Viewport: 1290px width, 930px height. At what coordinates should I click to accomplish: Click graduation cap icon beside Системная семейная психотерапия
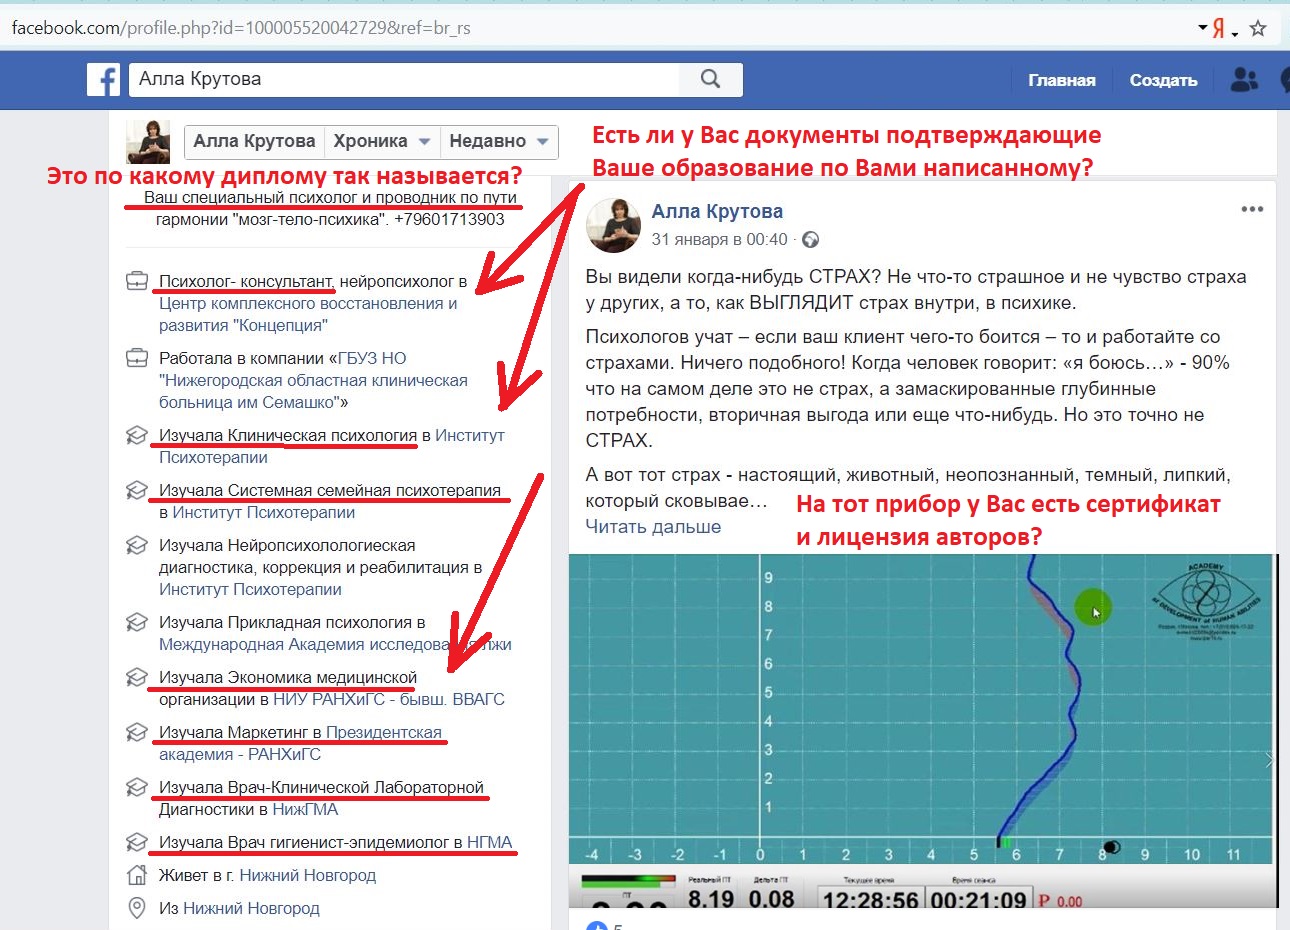click(137, 490)
